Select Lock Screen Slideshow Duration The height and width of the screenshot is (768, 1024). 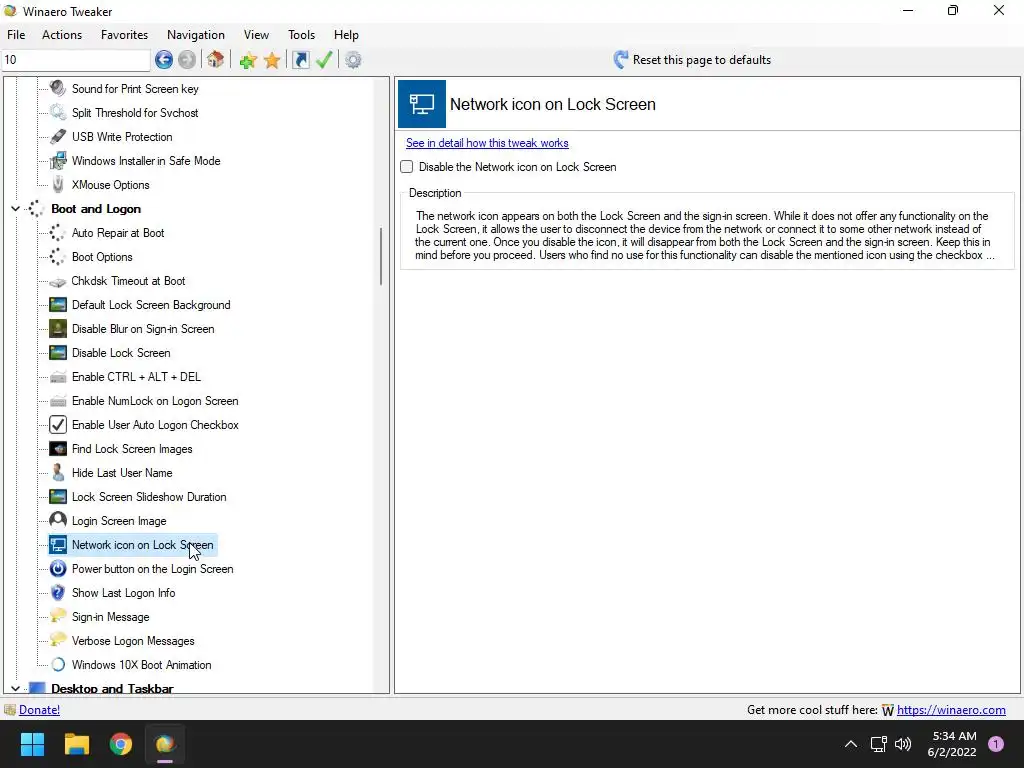tap(149, 497)
